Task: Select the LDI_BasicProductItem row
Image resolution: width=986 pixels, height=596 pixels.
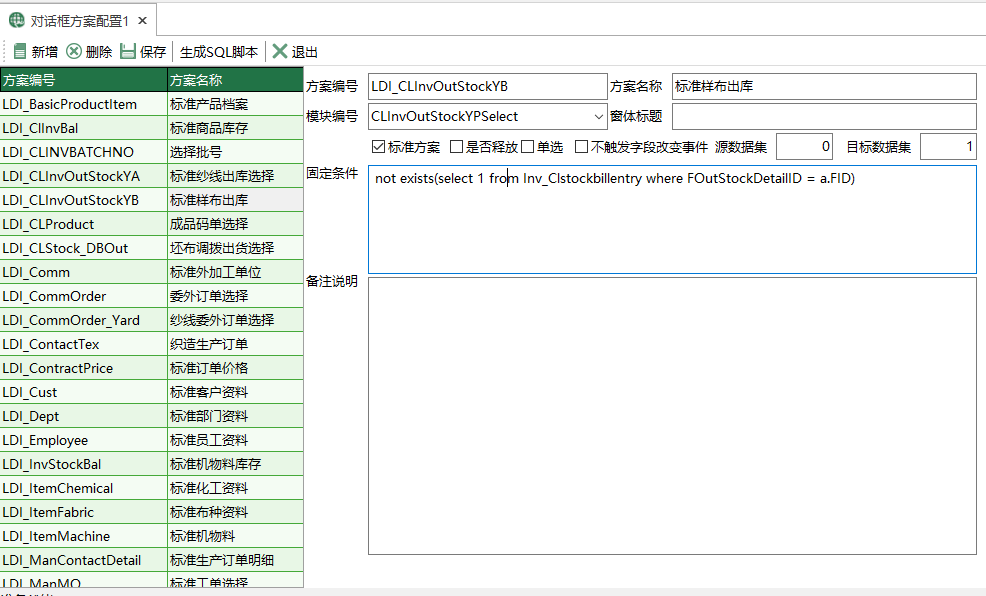Action: [152, 104]
